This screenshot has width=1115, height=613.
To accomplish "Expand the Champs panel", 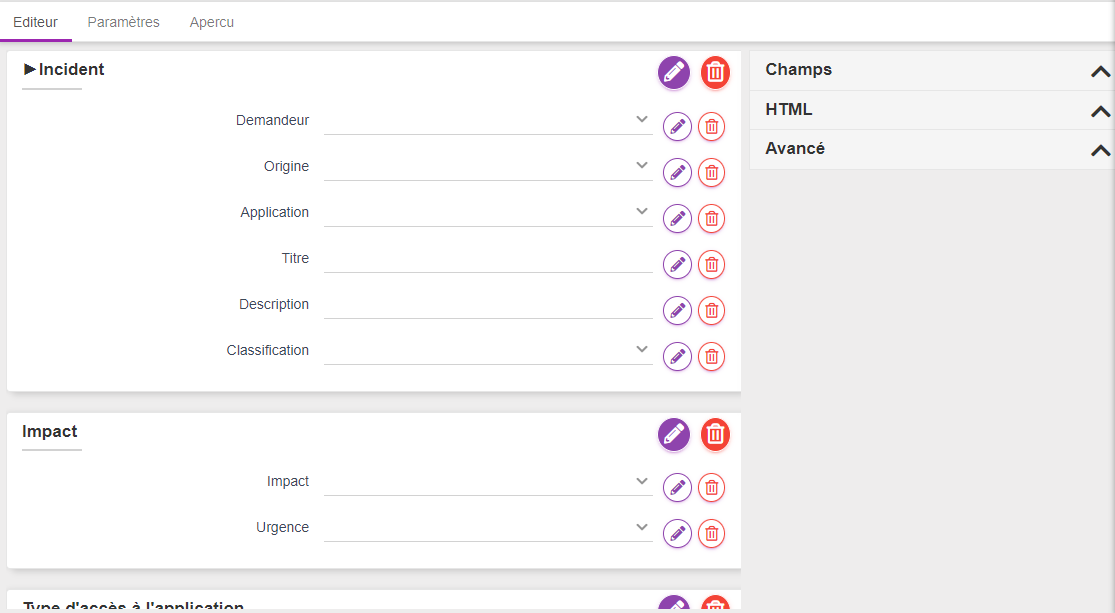I will click(x=1100, y=71).
